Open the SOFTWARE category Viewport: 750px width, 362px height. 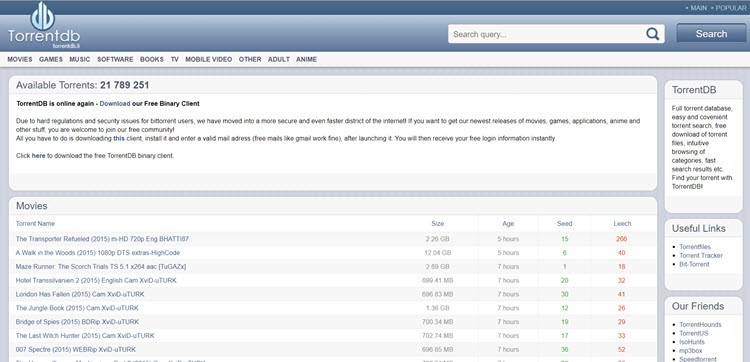[x=115, y=59]
